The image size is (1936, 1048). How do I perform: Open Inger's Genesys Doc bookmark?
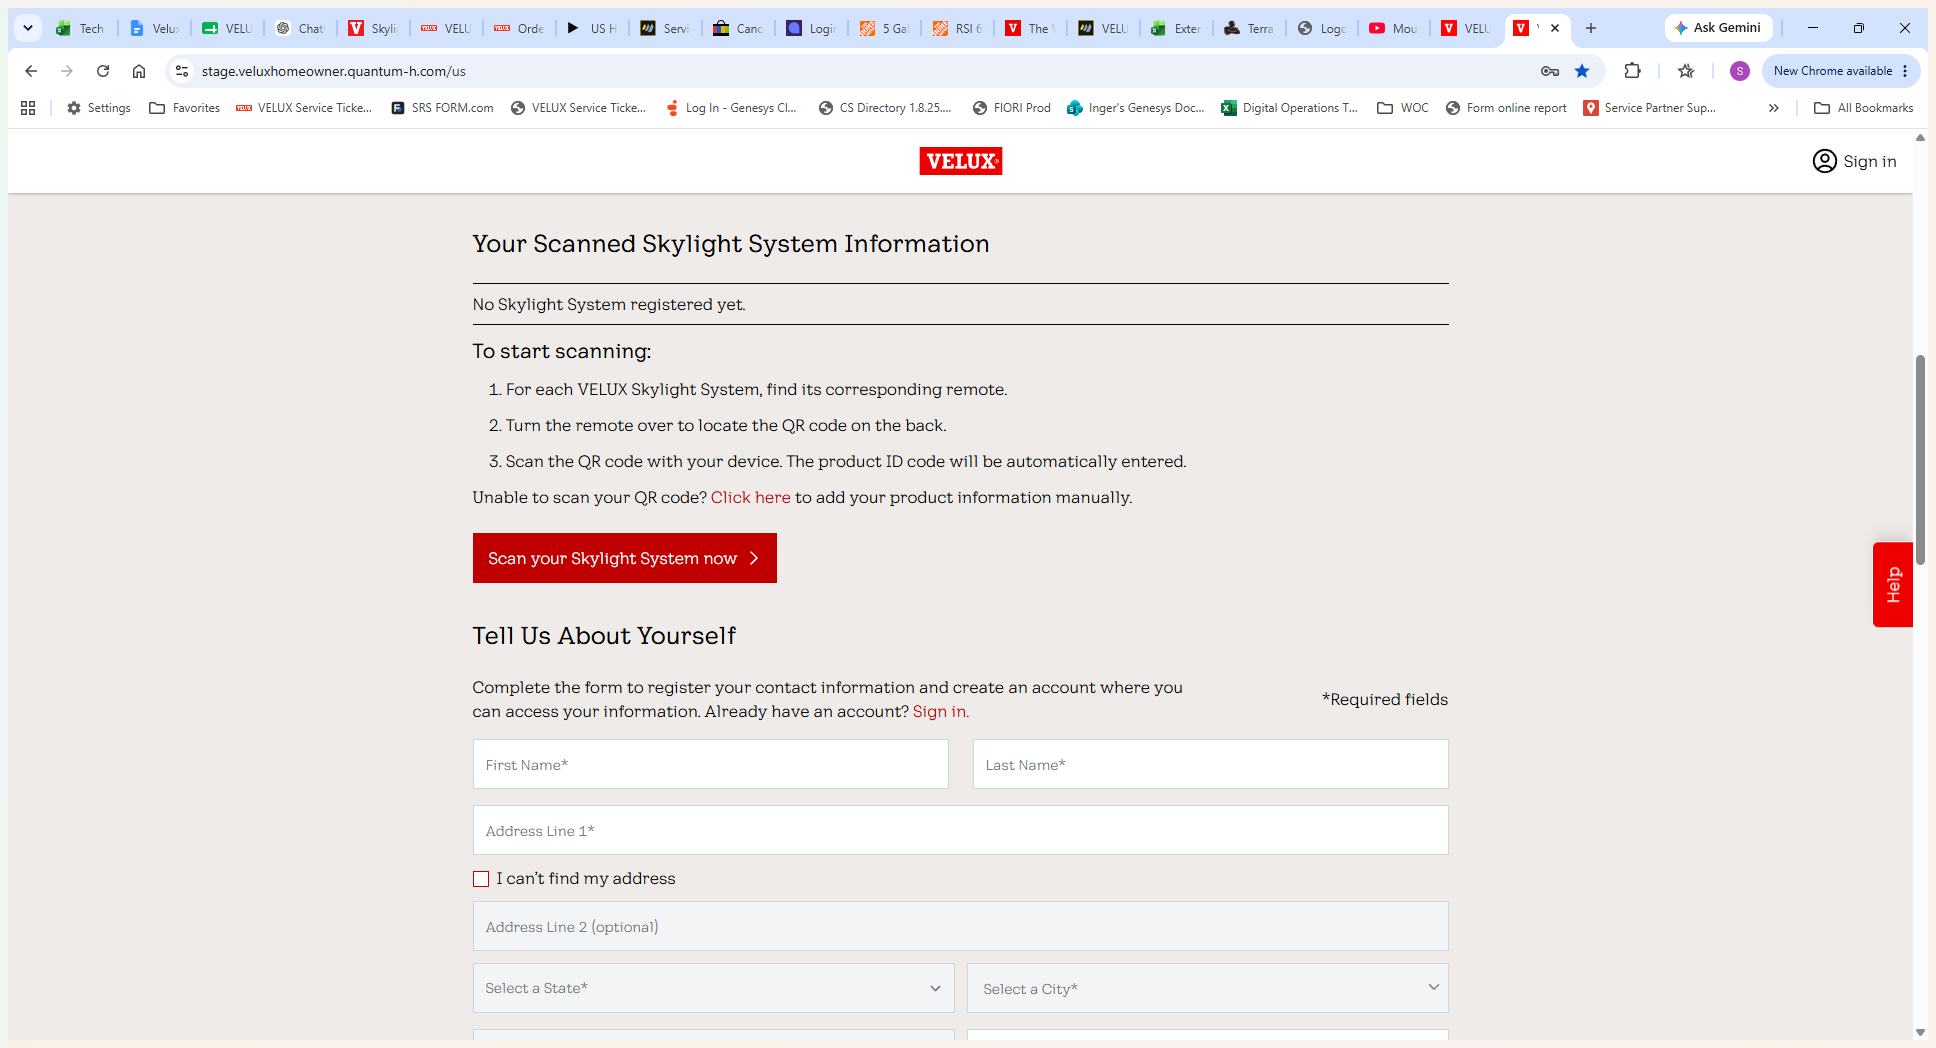pyautogui.click(x=1135, y=108)
